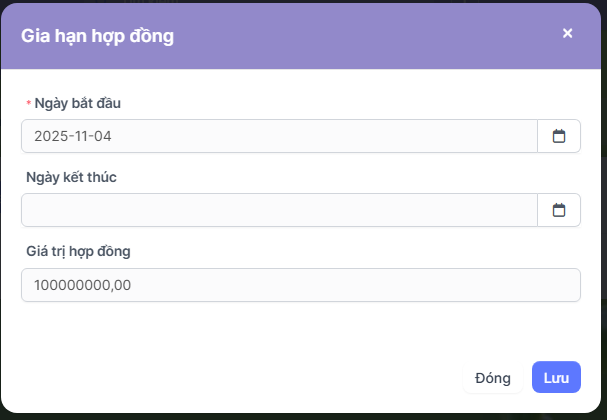Close the Gia hạn hợp đồng dialog with X
This screenshot has height=420, width=607.
click(567, 34)
